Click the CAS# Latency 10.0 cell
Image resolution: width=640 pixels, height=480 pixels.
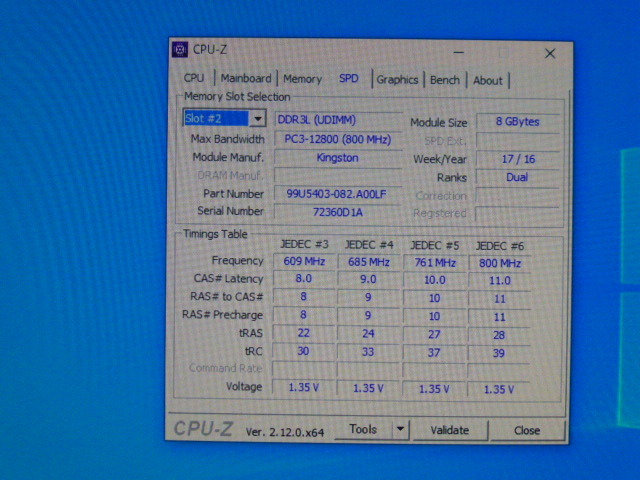pyautogui.click(x=434, y=280)
